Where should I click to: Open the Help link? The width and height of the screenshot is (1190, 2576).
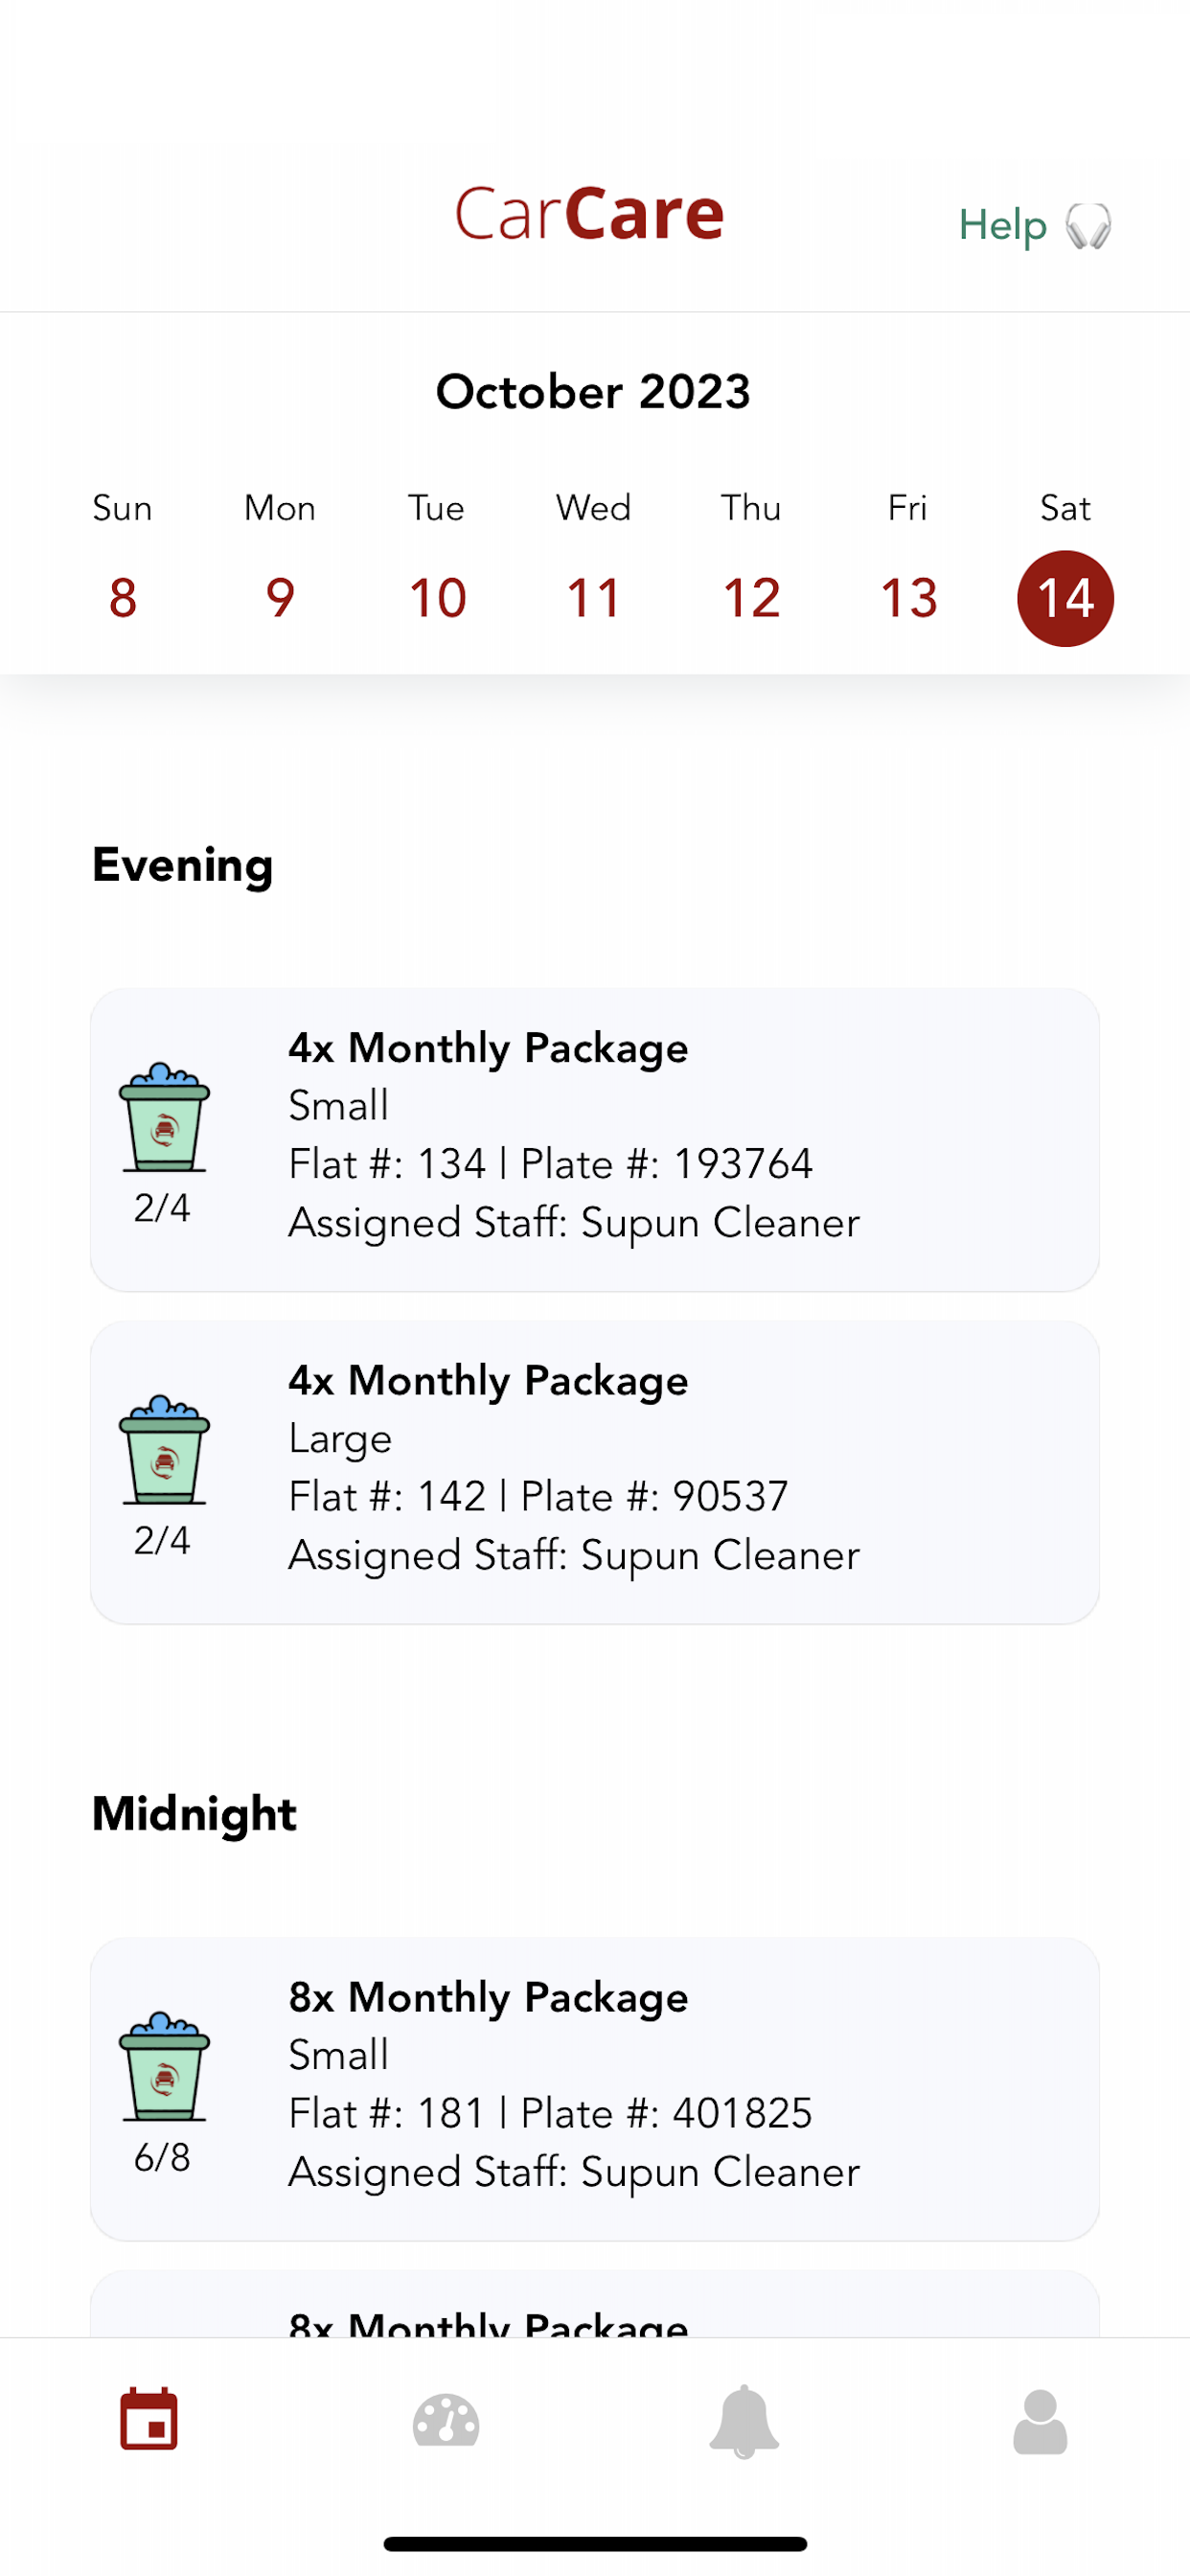[1003, 226]
